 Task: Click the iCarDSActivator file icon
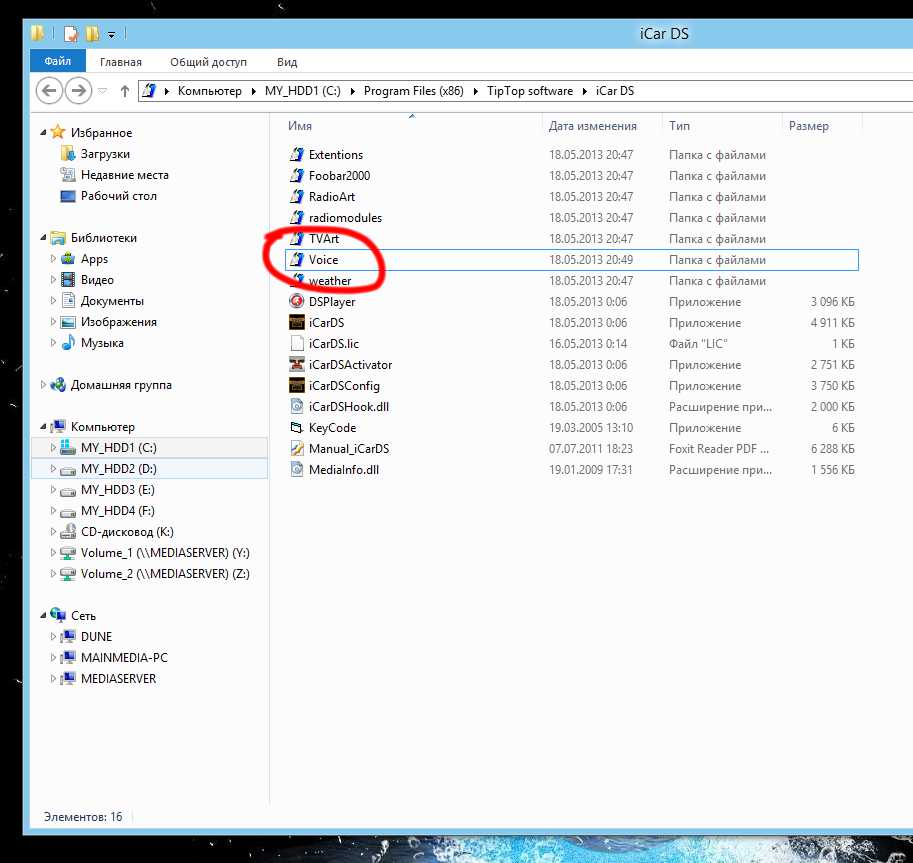296,365
